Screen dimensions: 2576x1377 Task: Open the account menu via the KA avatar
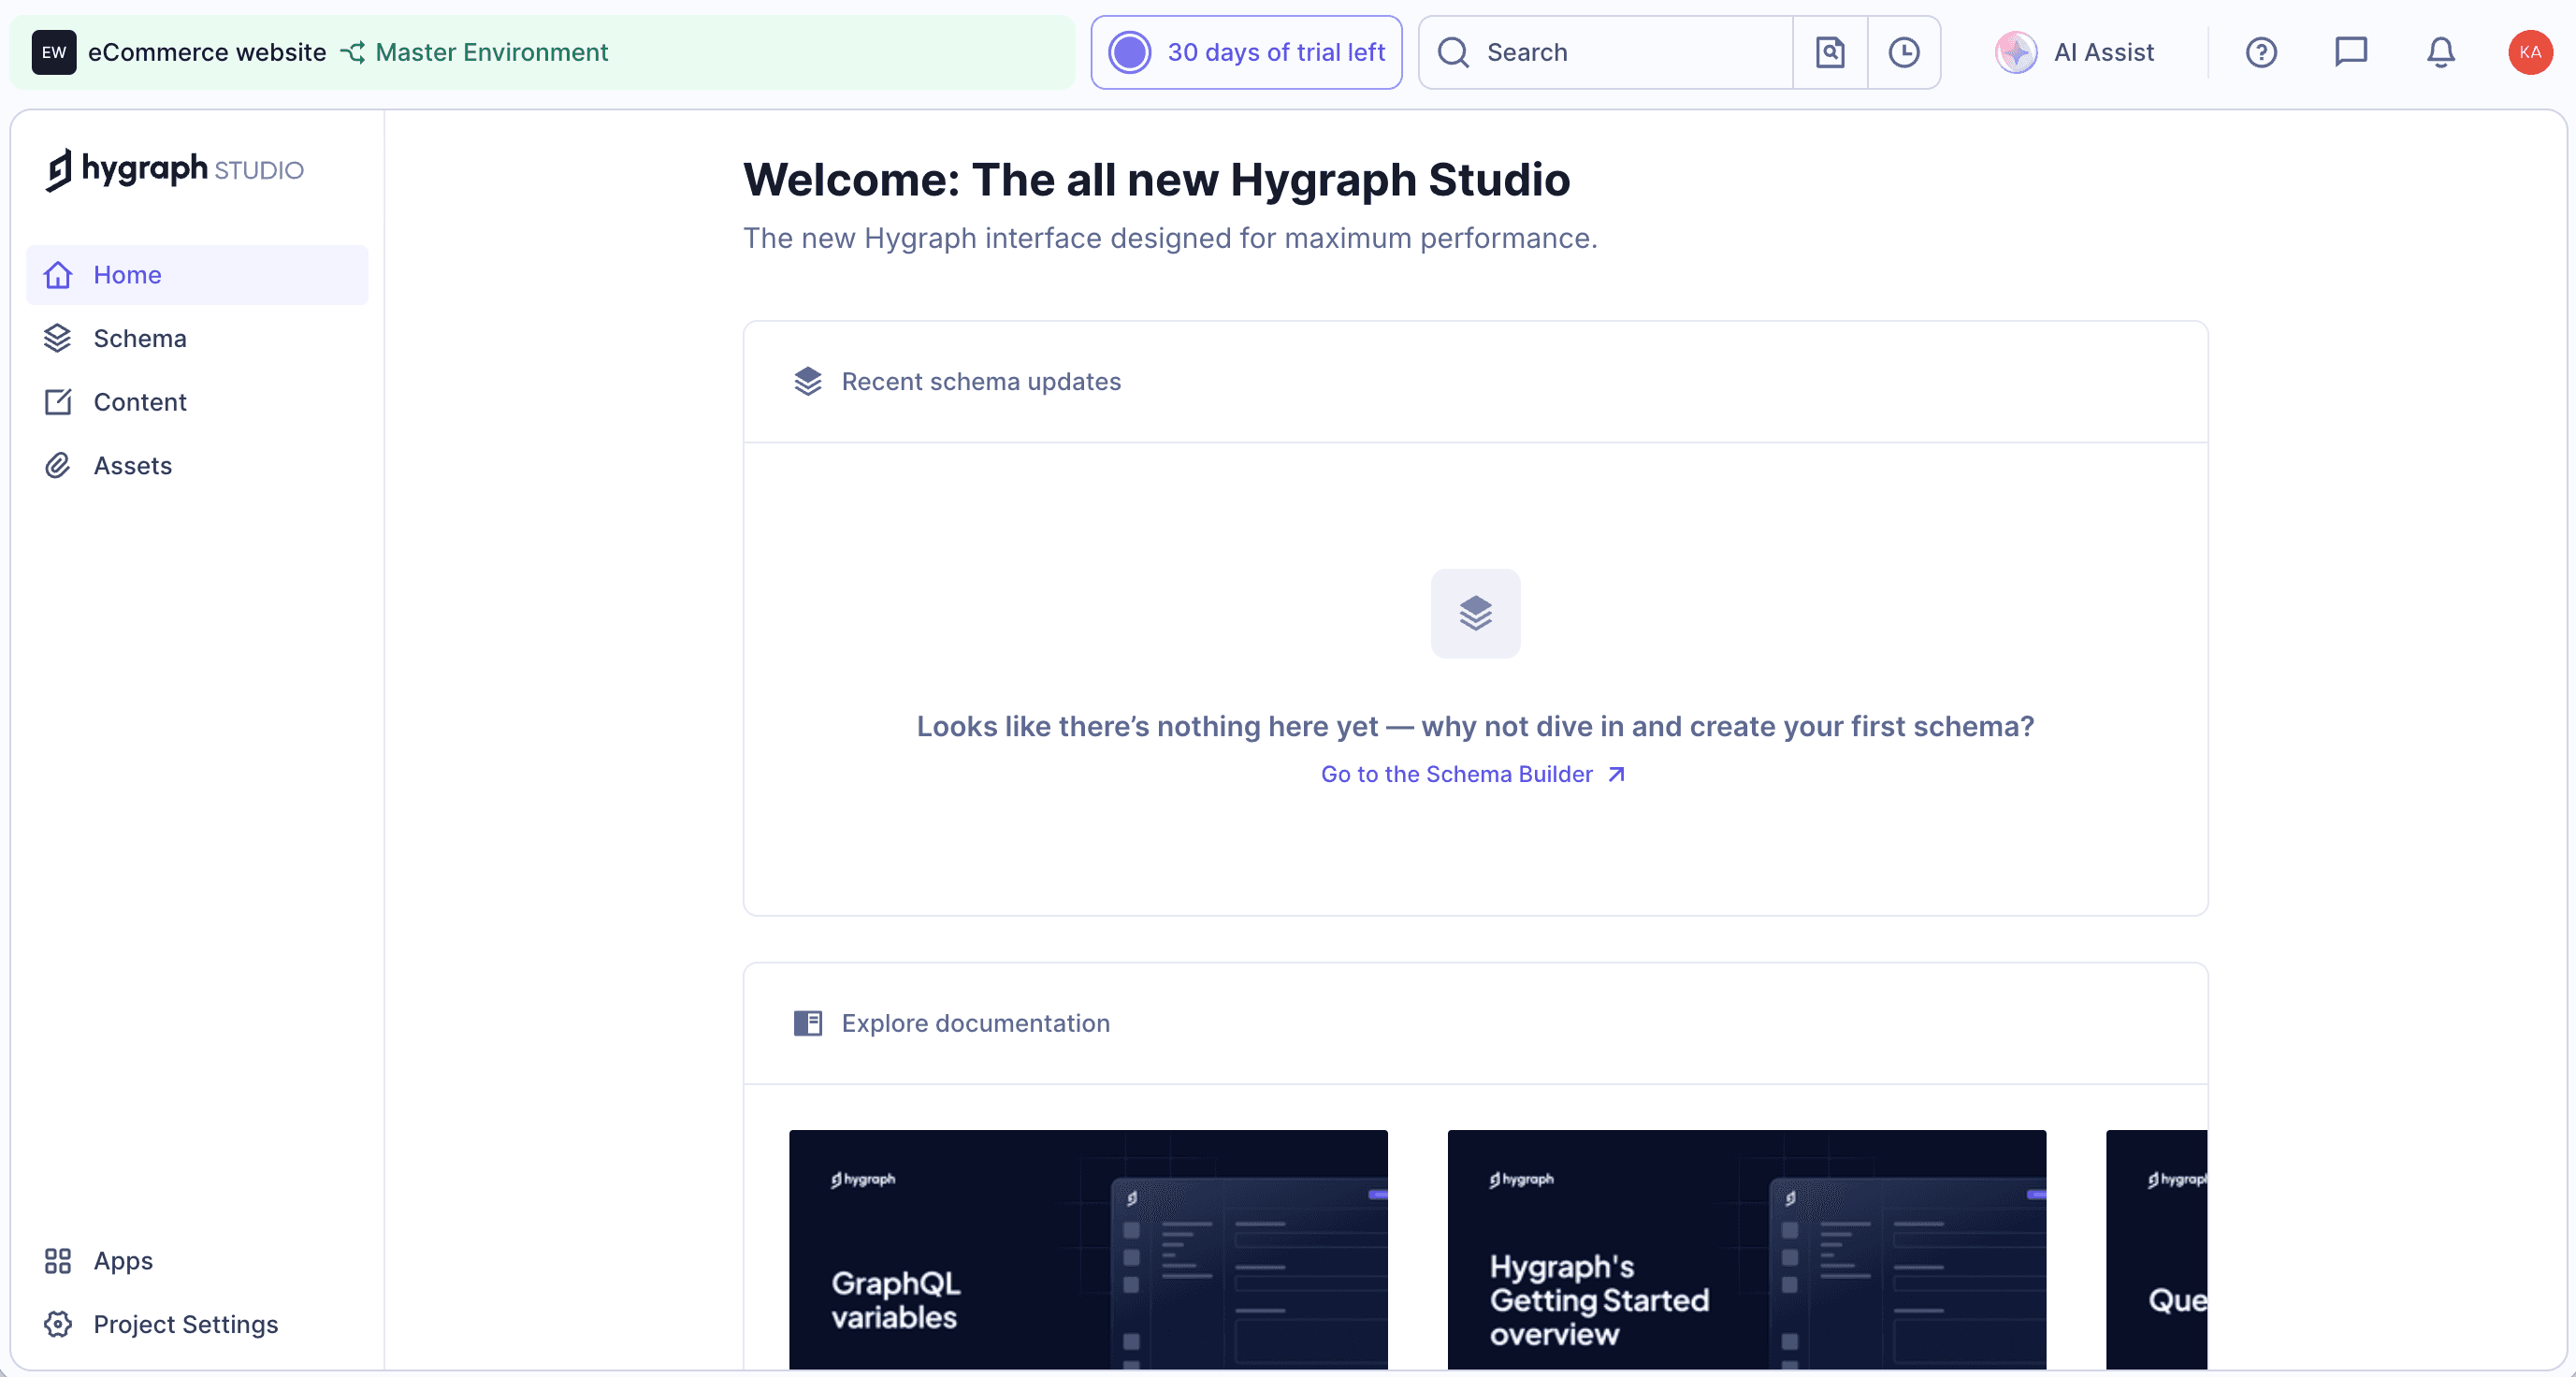click(2529, 52)
